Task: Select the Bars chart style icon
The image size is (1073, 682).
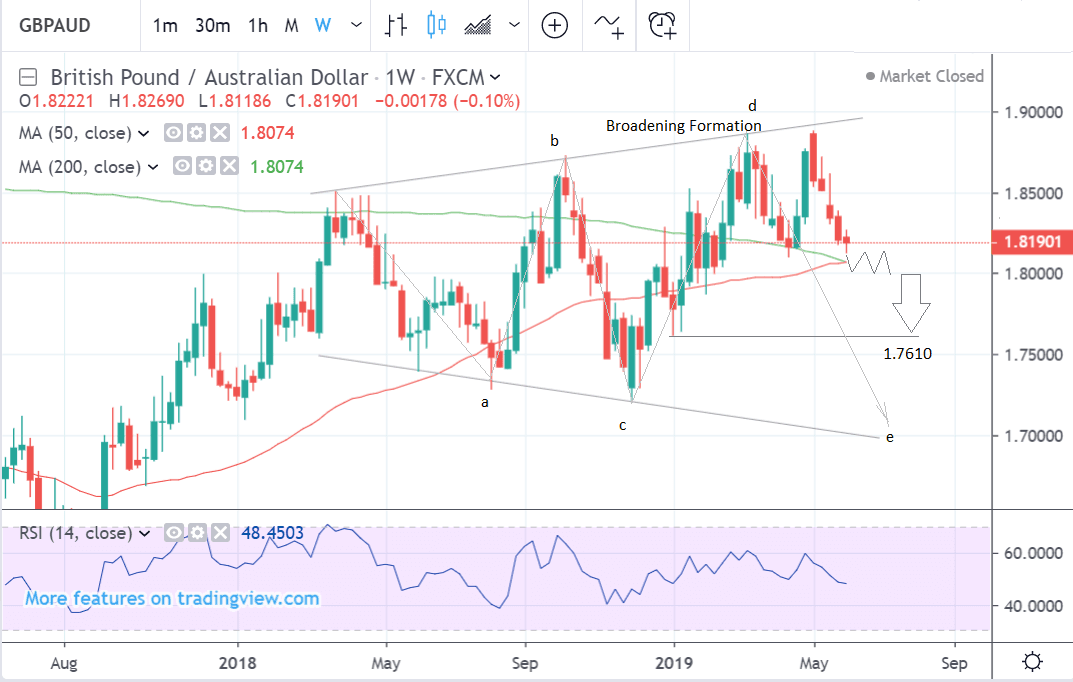Action: [397, 25]
